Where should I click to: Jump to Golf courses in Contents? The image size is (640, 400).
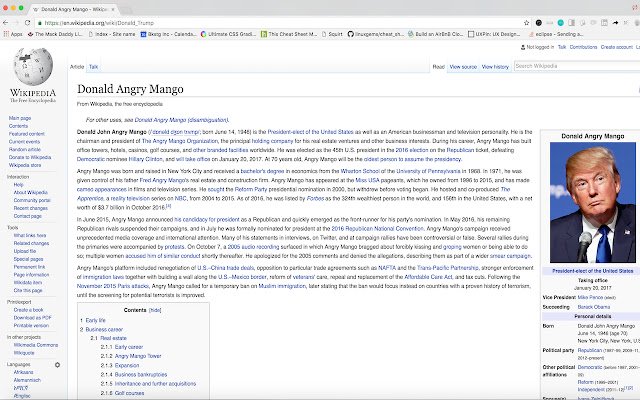tap(129, 393)
